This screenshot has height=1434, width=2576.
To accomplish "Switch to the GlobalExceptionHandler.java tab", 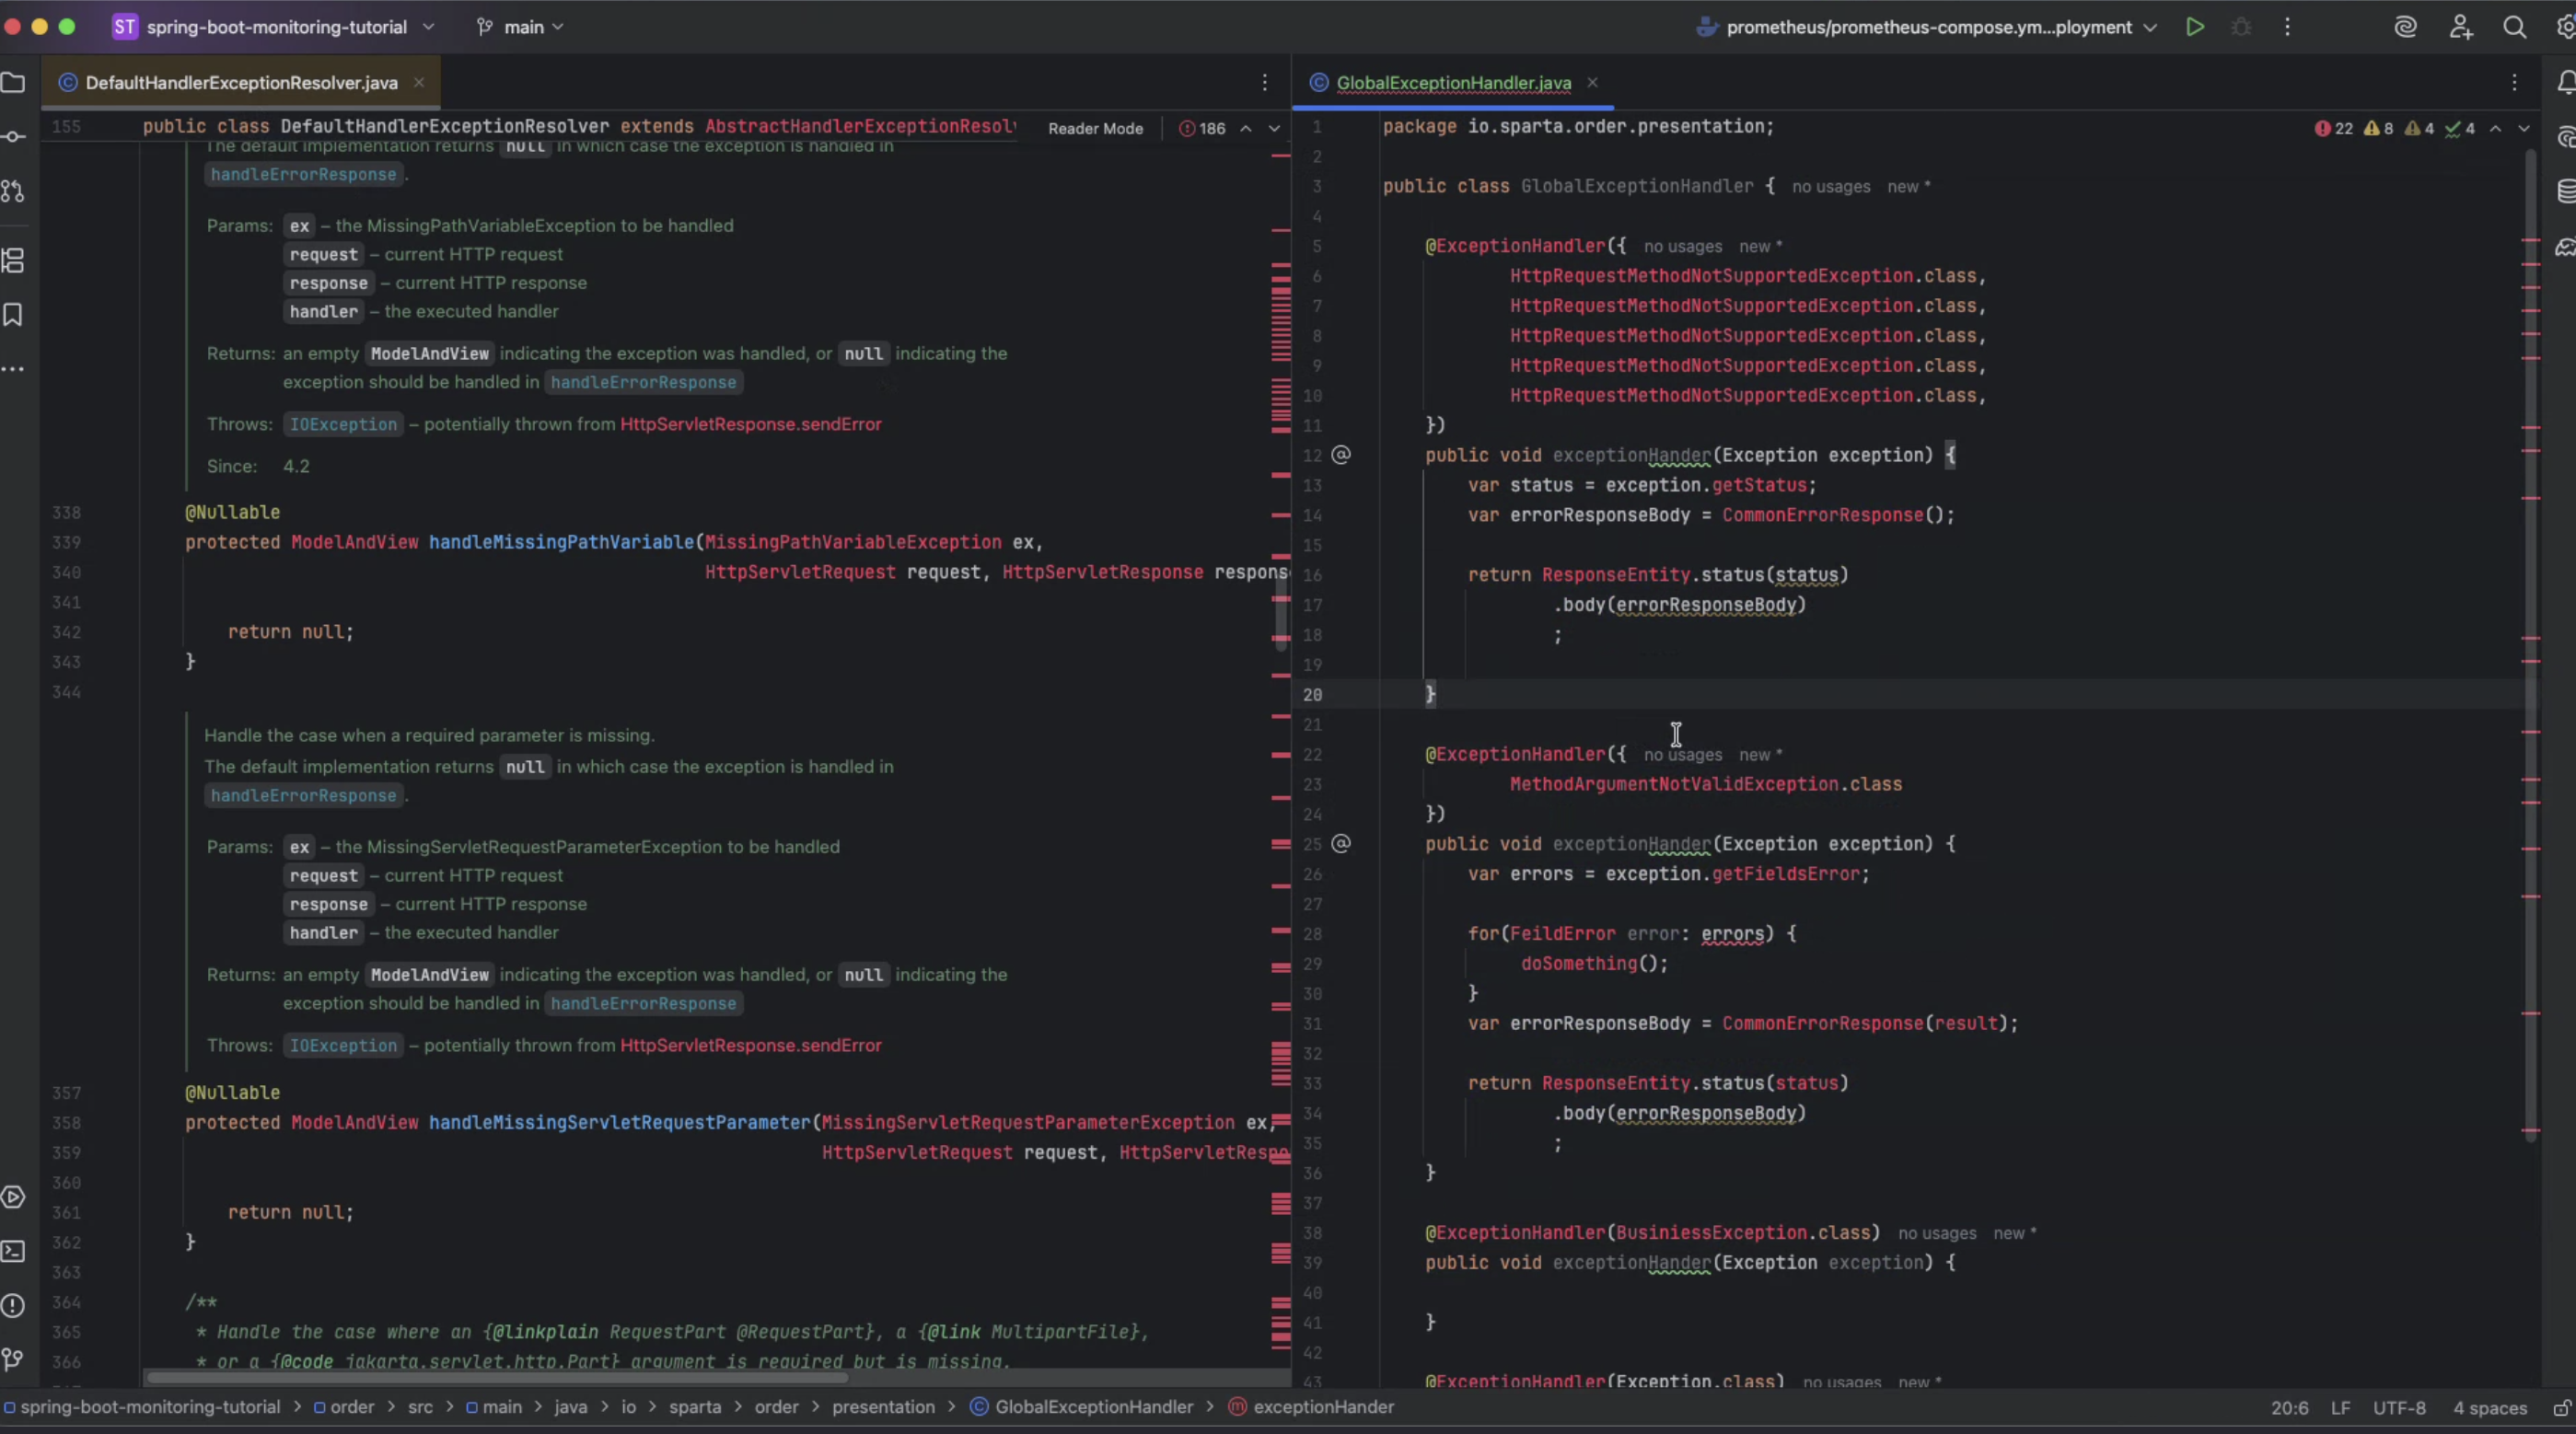I will coord(1453,83).
